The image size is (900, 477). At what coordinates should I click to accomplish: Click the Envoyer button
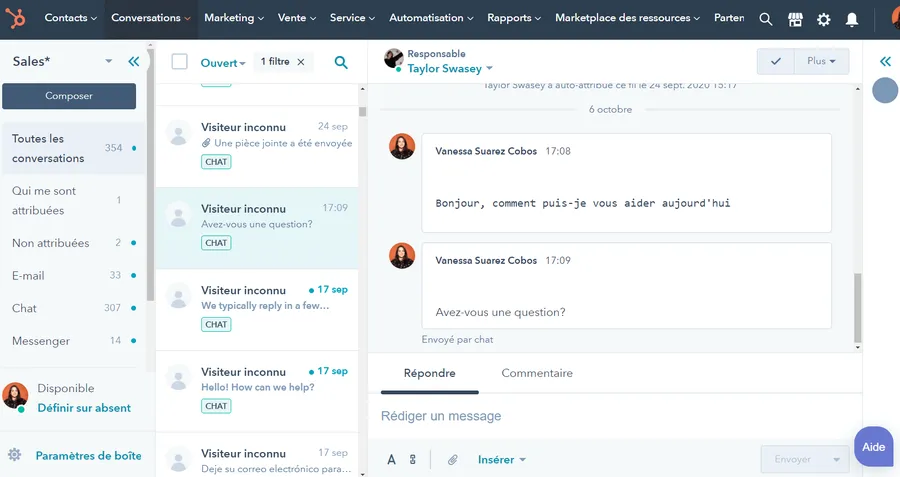tap(793, 459)
